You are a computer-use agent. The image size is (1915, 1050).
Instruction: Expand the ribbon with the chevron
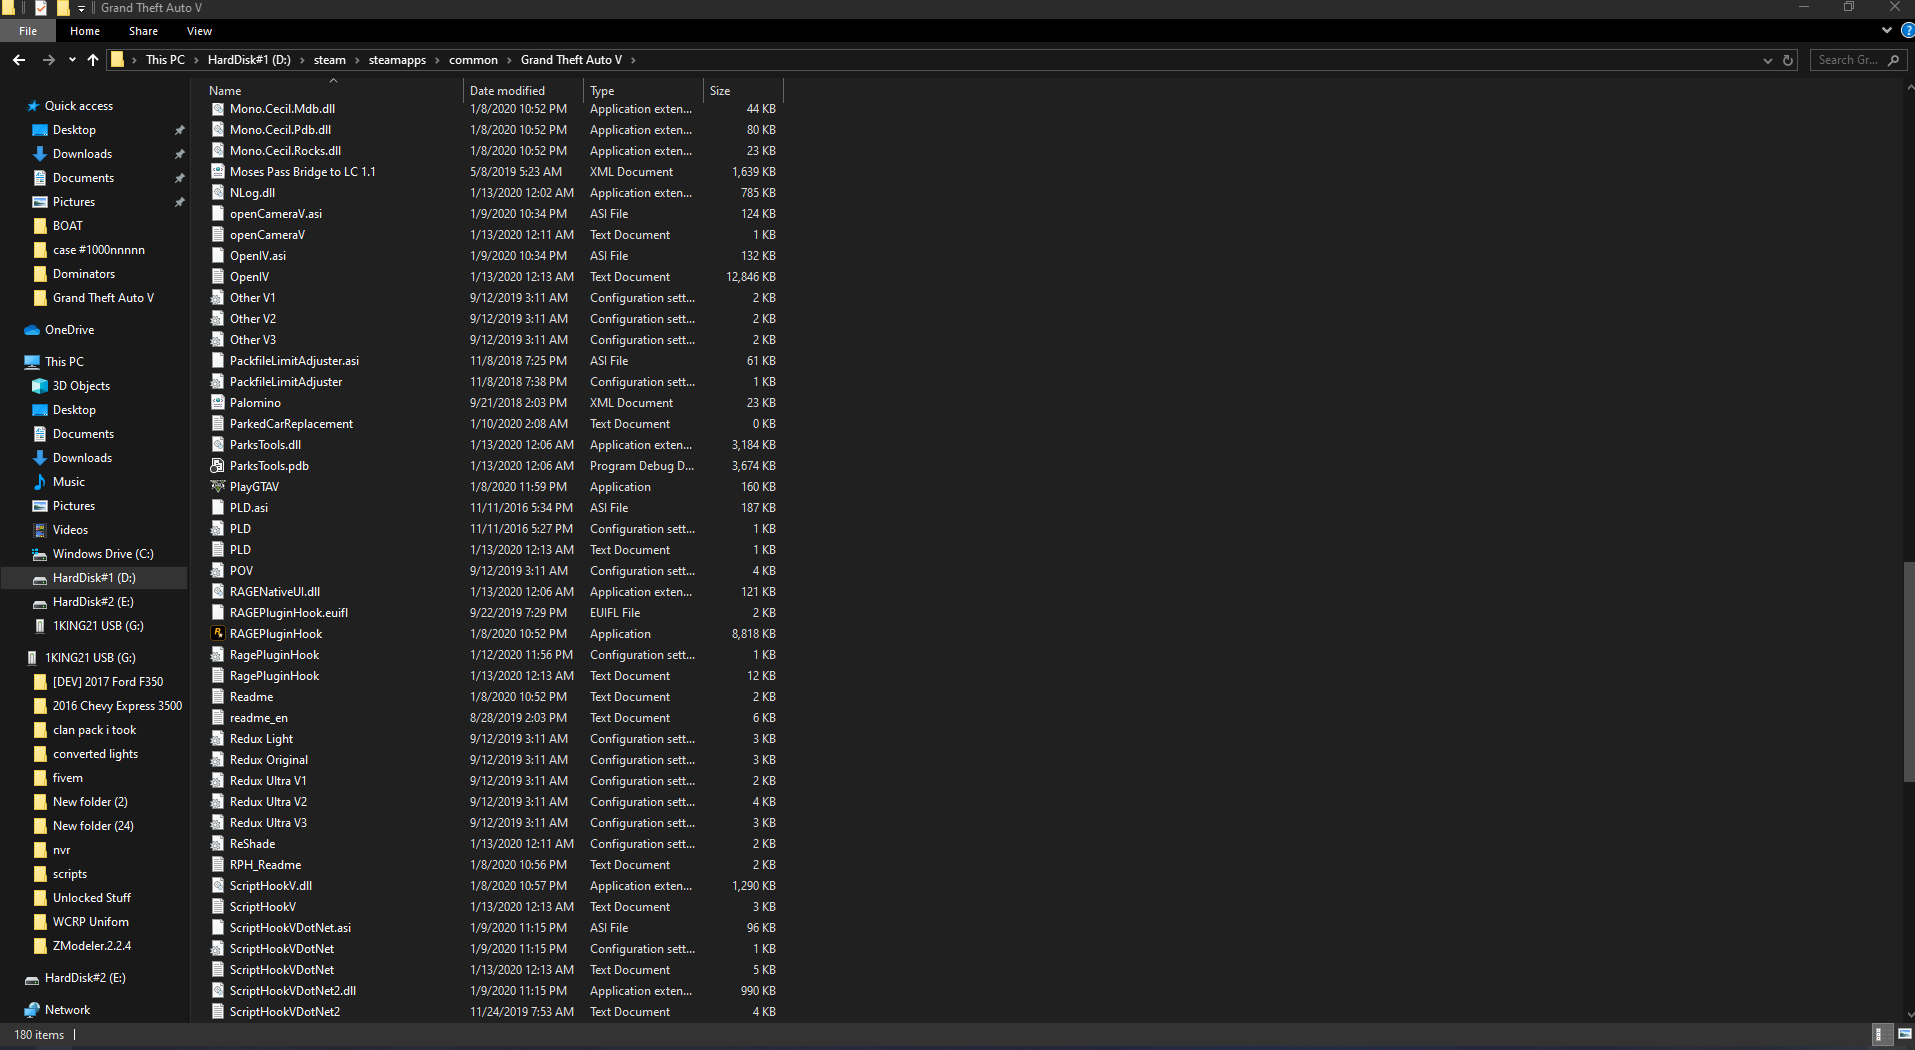(1887, 31)
